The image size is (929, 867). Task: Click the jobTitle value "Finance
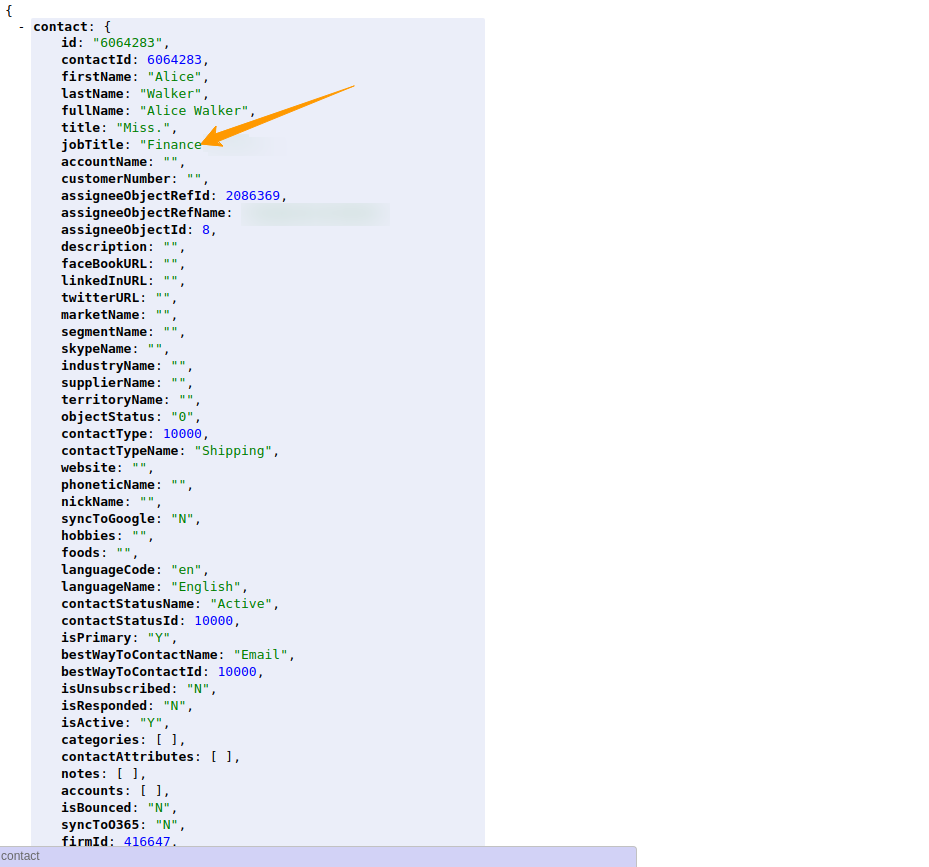tap(171, 145)
